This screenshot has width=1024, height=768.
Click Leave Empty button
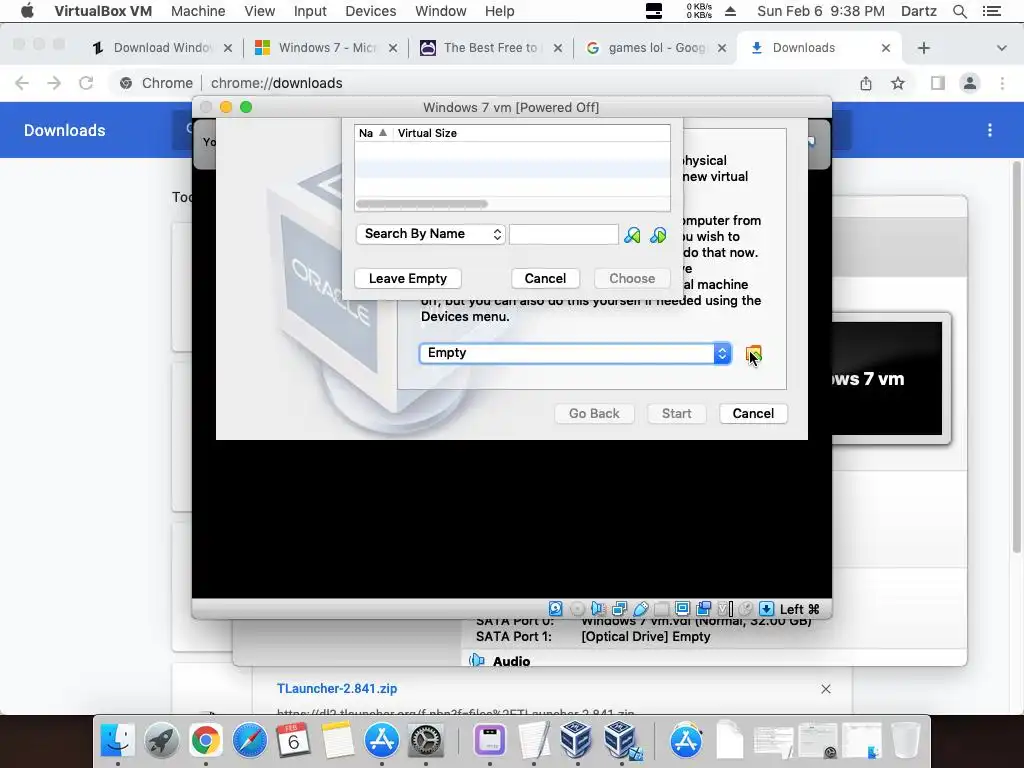click(408, 278)
